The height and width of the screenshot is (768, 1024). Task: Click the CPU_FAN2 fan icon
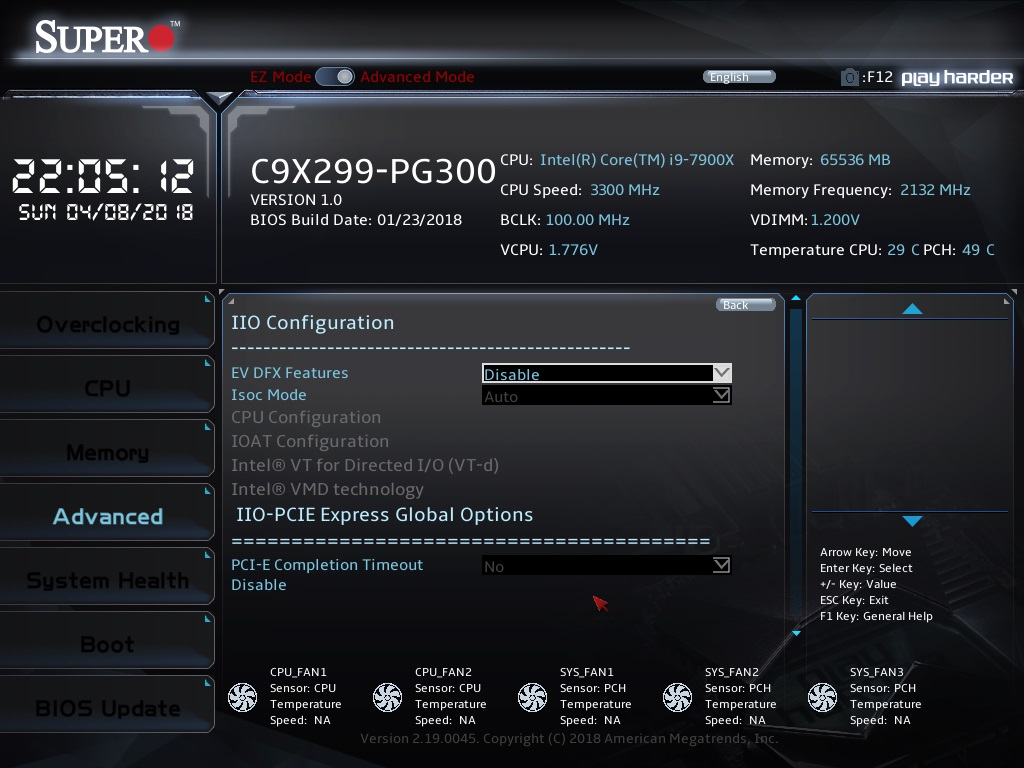(x=387, y=697)
